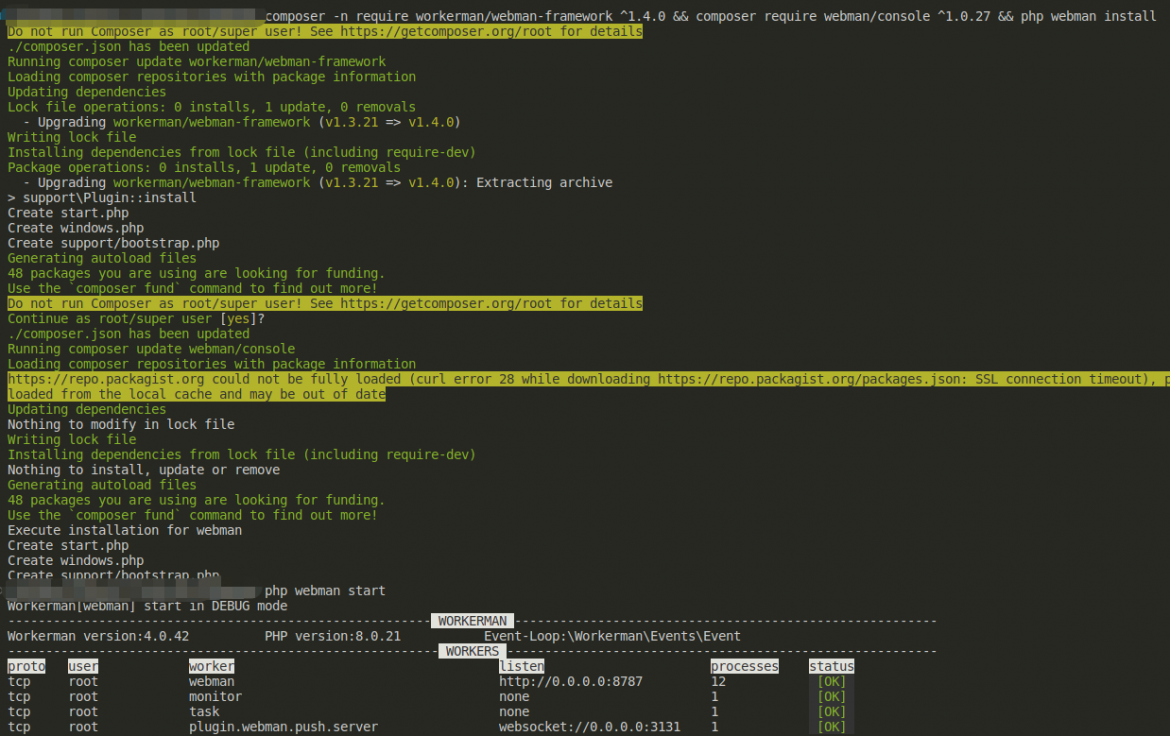Click 'plugin.webman.push.server' worker name
This screenshot has height=736, width=1170.
(x=284, y=726)
